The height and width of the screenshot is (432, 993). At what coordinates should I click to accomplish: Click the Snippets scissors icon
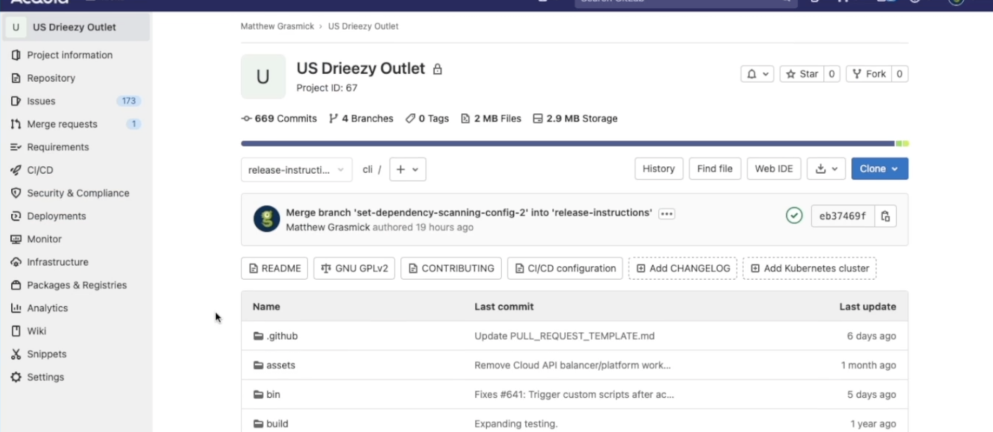16,354
